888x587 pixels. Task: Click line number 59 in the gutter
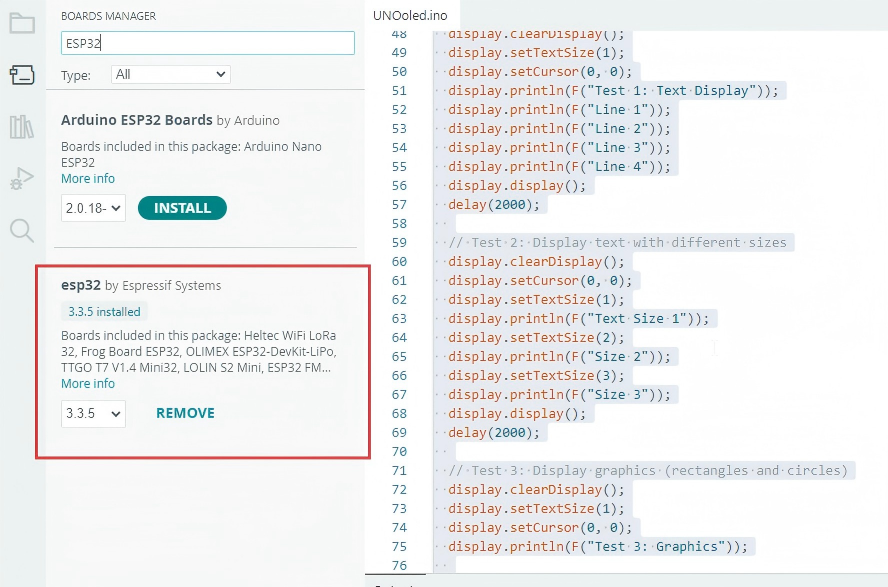pos(398,242)
